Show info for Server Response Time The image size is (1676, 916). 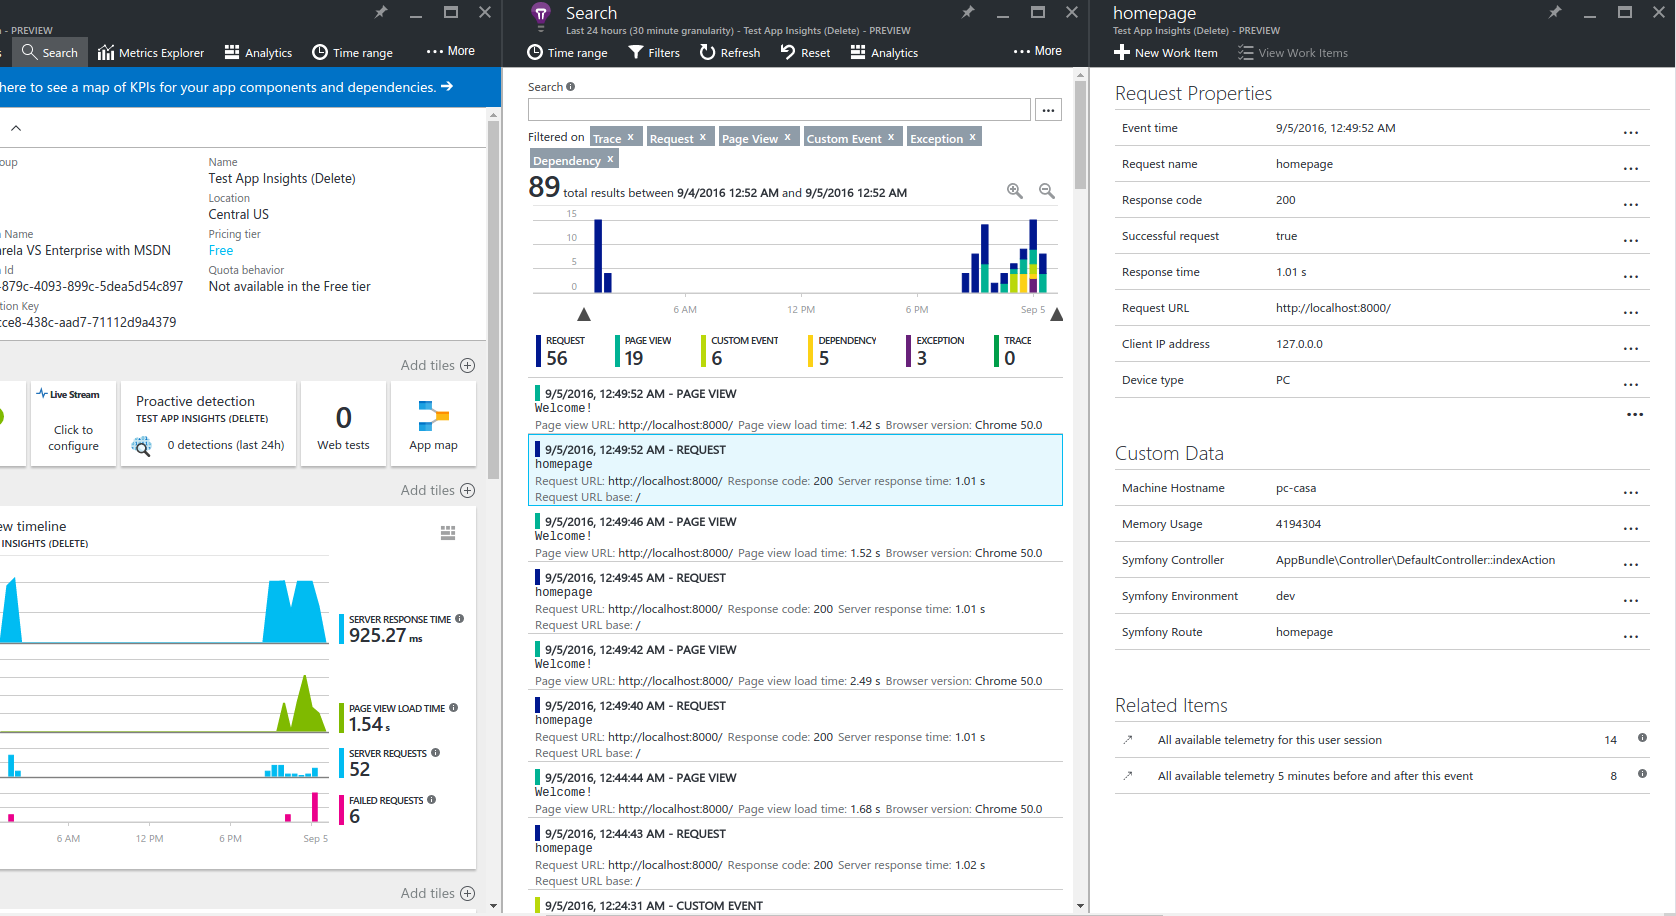(460, 619)
